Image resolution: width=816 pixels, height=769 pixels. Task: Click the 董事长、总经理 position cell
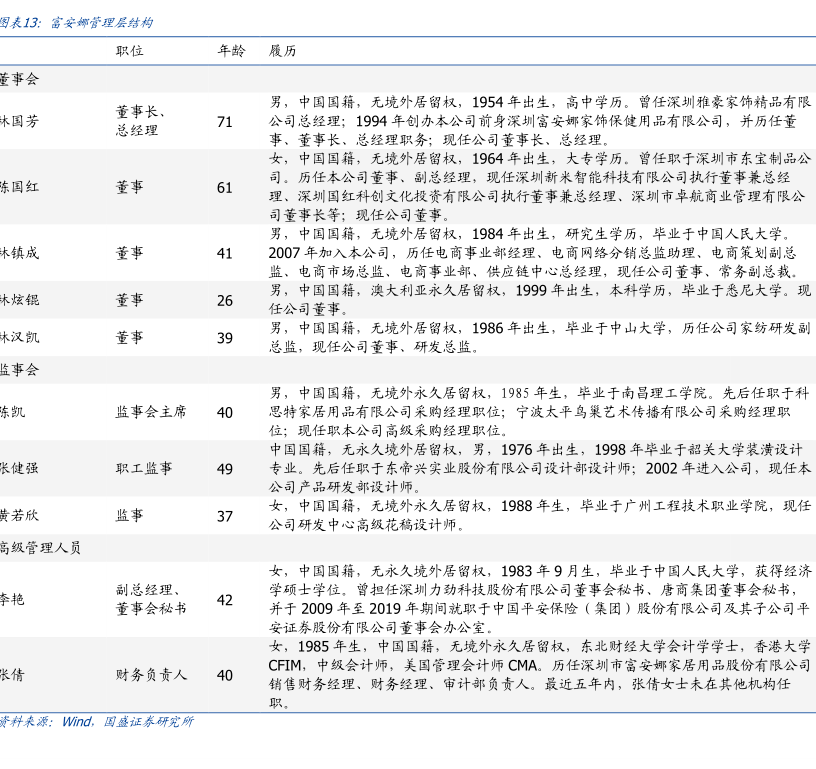[x=140, y=121]
